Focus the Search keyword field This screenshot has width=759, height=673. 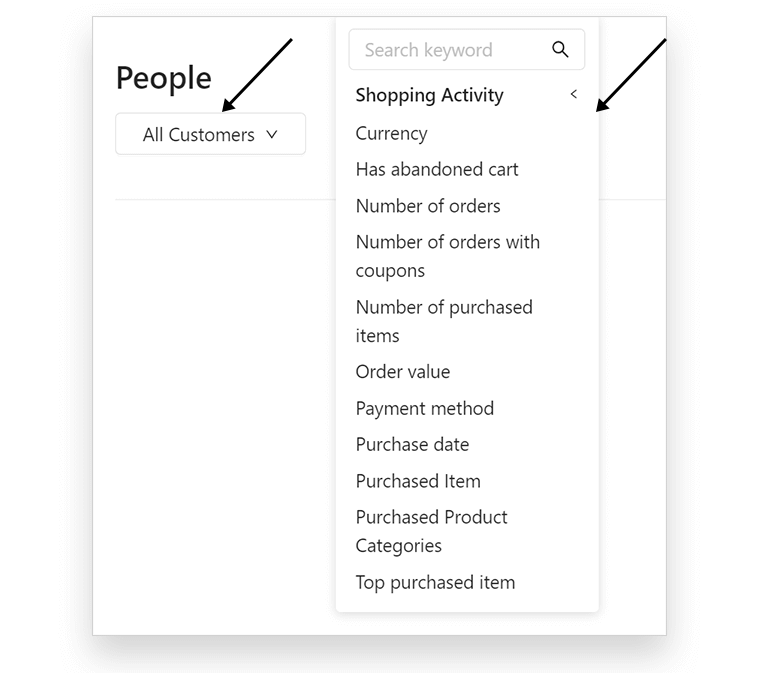click(x=467, y=49)
